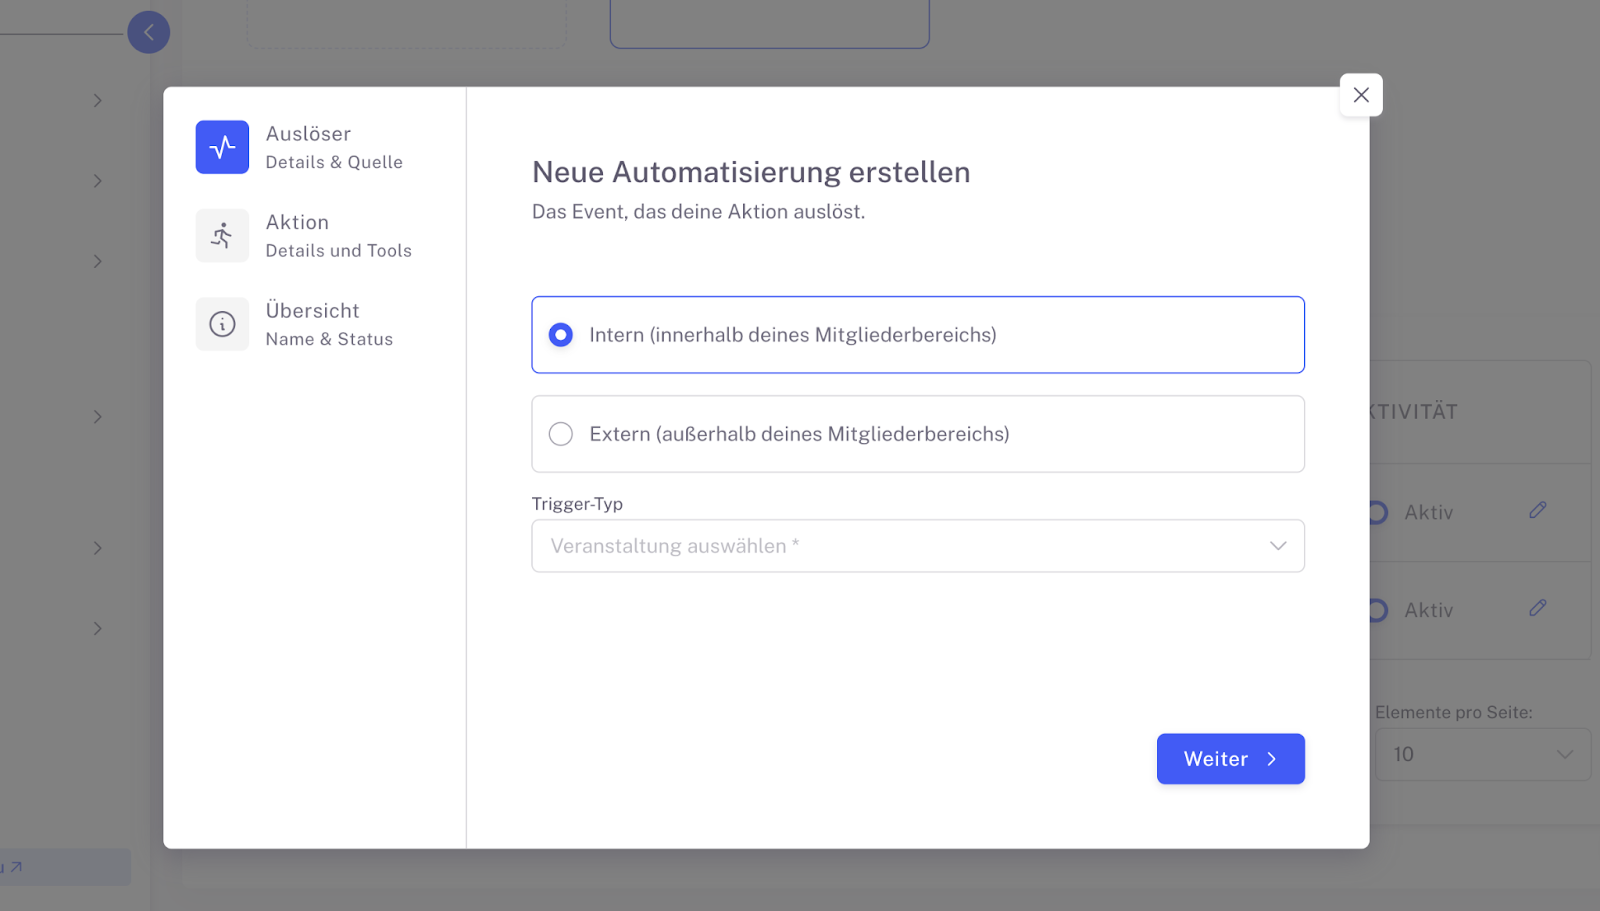Collapse the sidebar with round back arrow
Viewport: 1600px width, 911px height.
click(149, 32)
